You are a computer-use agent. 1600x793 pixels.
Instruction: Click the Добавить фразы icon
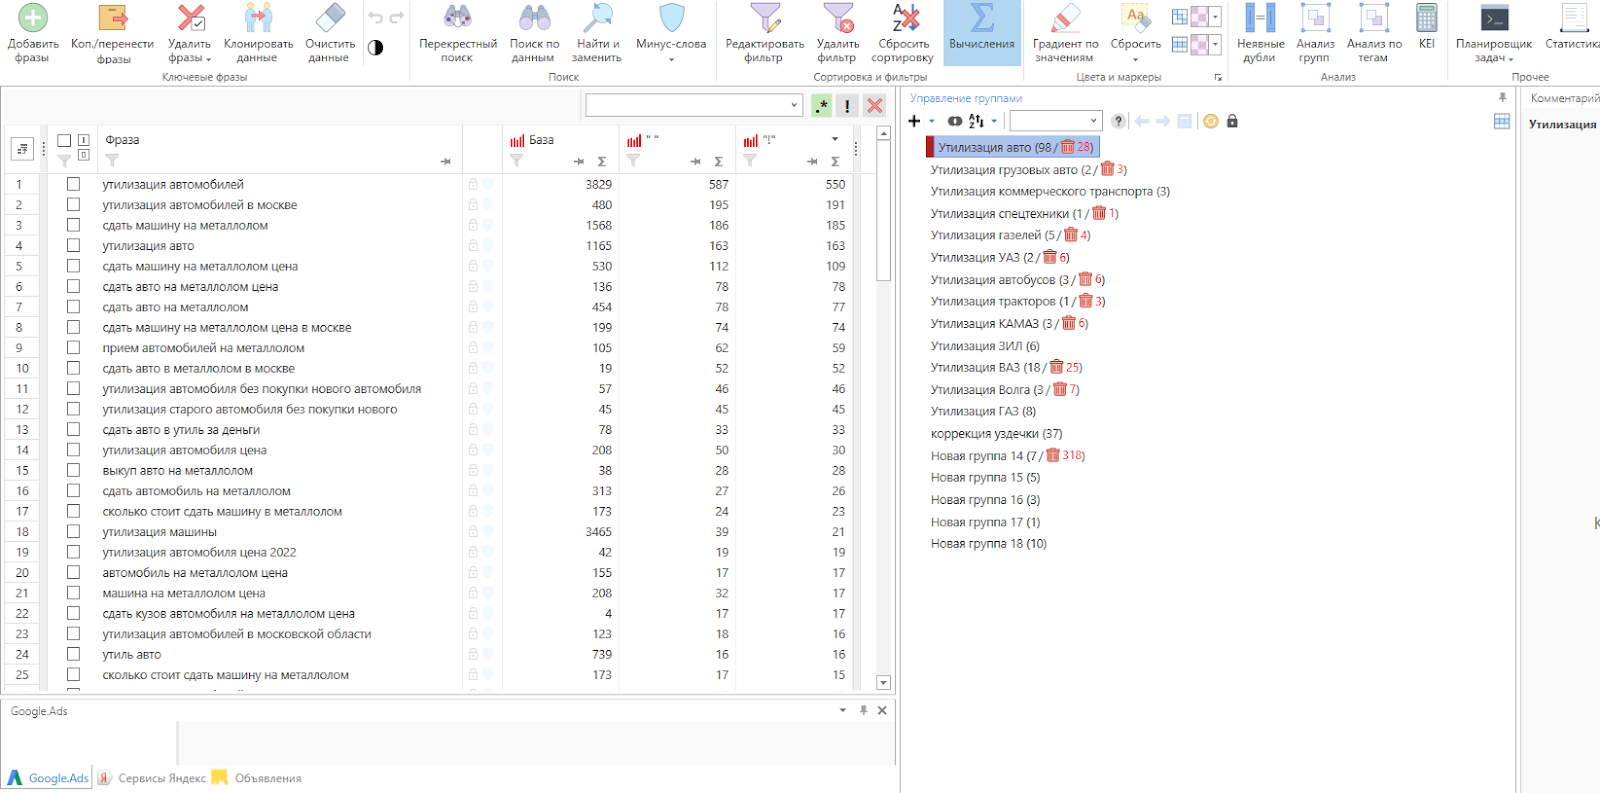pos(33,18)
